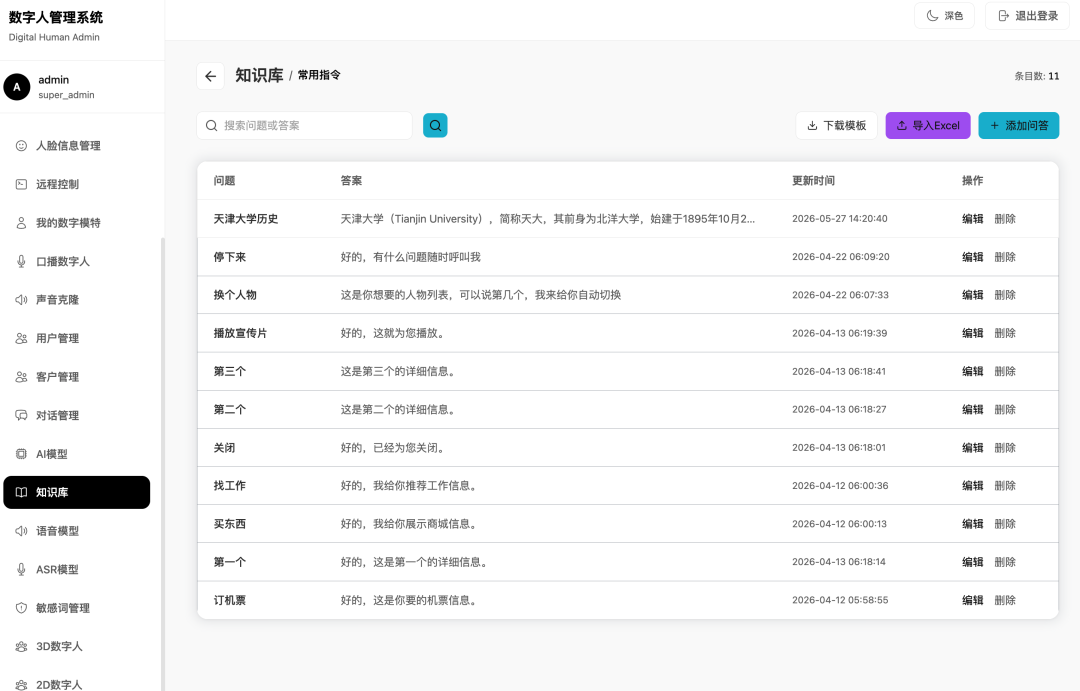Click the ASR模型 microphone icon
This screenshot has width=1080, height=691.
pyautogui.click(x=21, y=570)
